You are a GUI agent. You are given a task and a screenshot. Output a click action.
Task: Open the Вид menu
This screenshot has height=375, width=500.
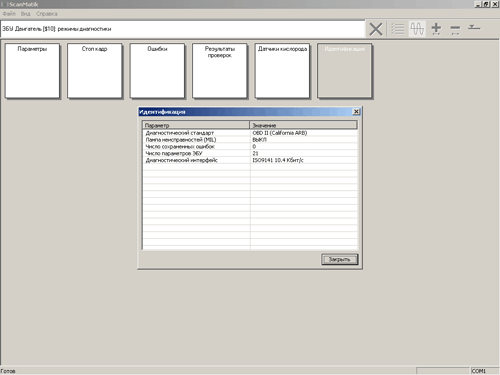click(x=26, y=14)
